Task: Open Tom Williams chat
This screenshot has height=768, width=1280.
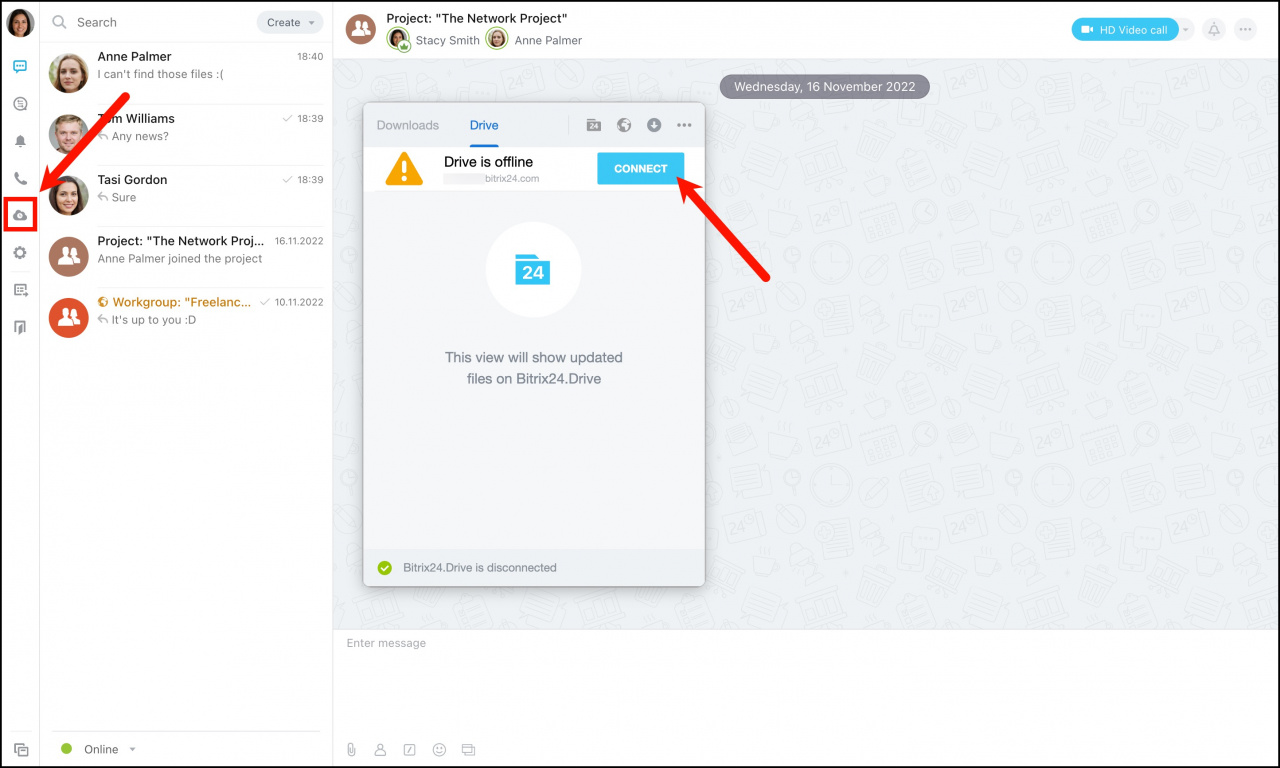Action: [x=186, y=134]
